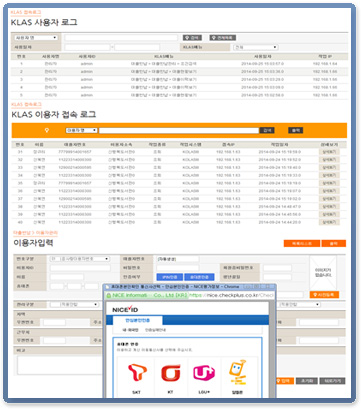Image resolution: width=363 pixels, height=410 pixels.
Task: Click 비밀번호 input field in 이용자입력
Action: coord(178,268)
